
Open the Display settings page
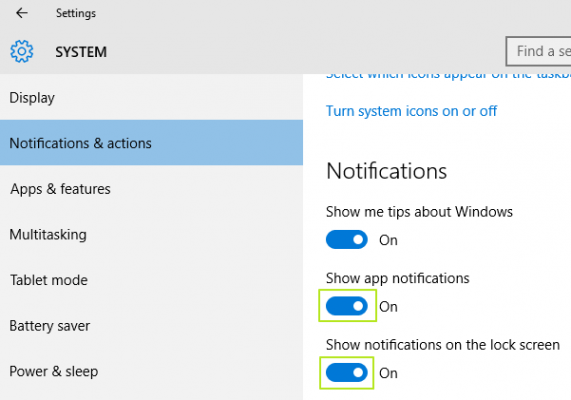pos(151,98)
